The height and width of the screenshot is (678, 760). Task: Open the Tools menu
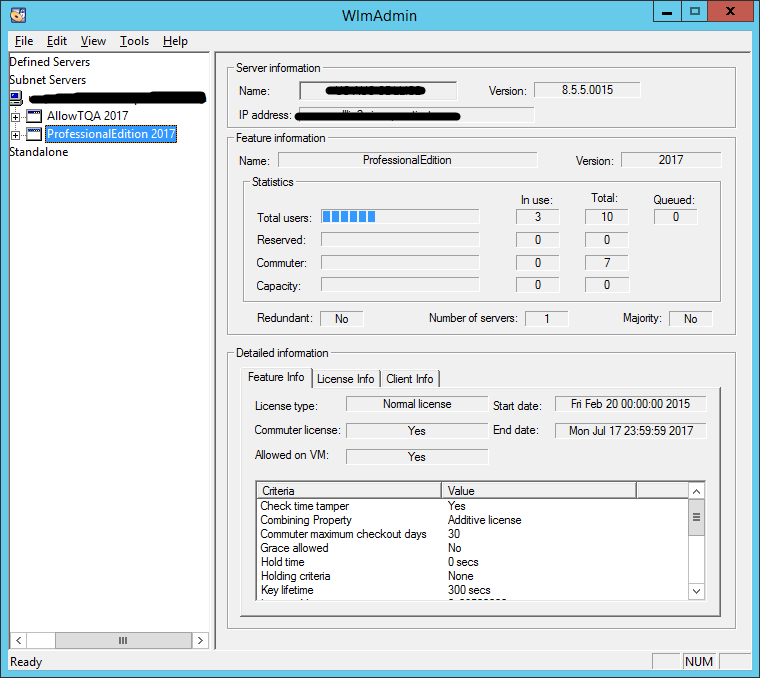(x=134, y=41)
